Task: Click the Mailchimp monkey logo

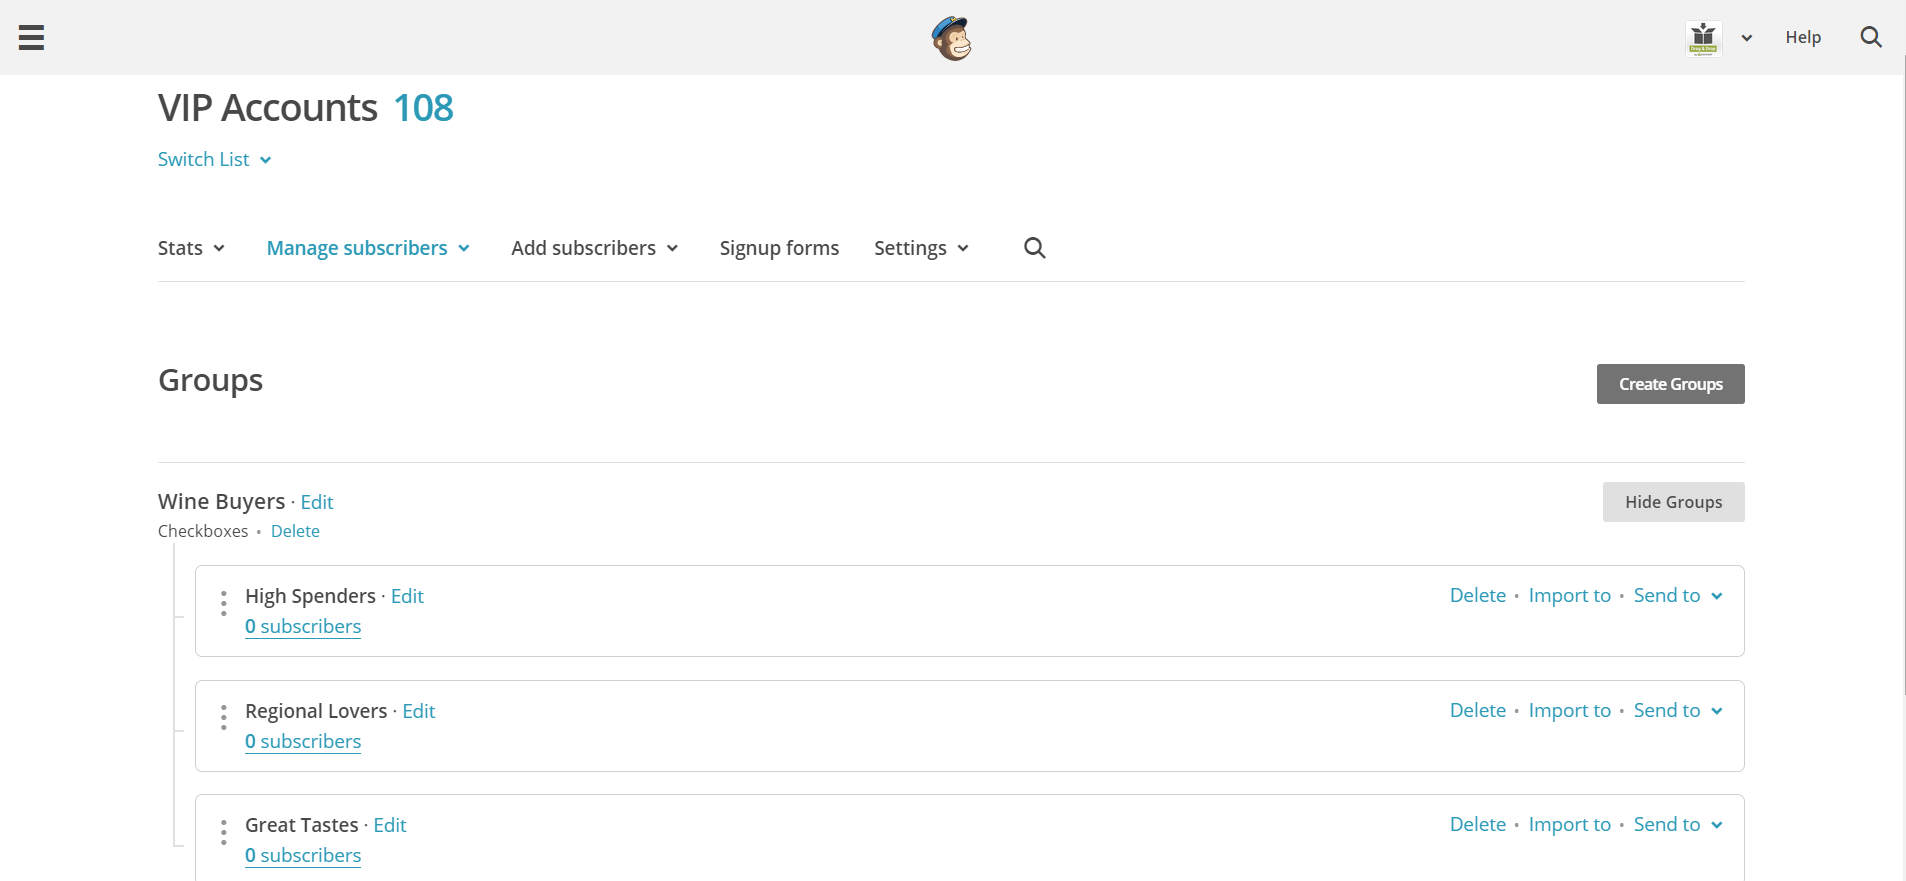Action: 951,39
